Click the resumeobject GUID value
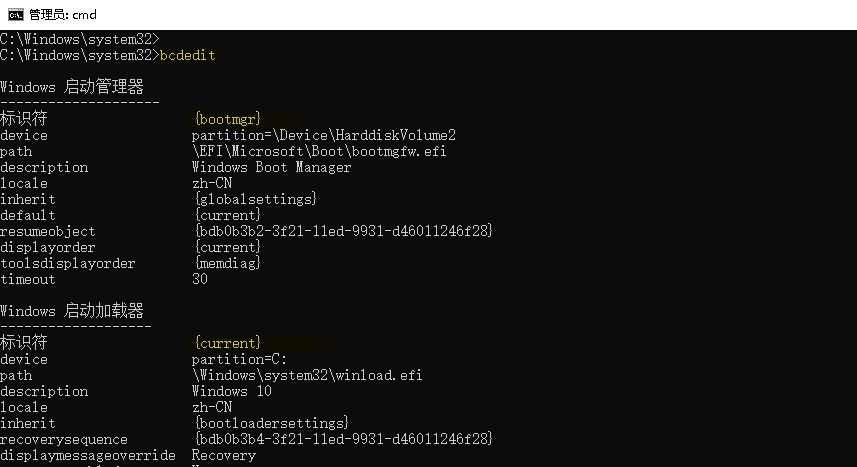The width and height of the screenshot is (857, 467). 343,231
